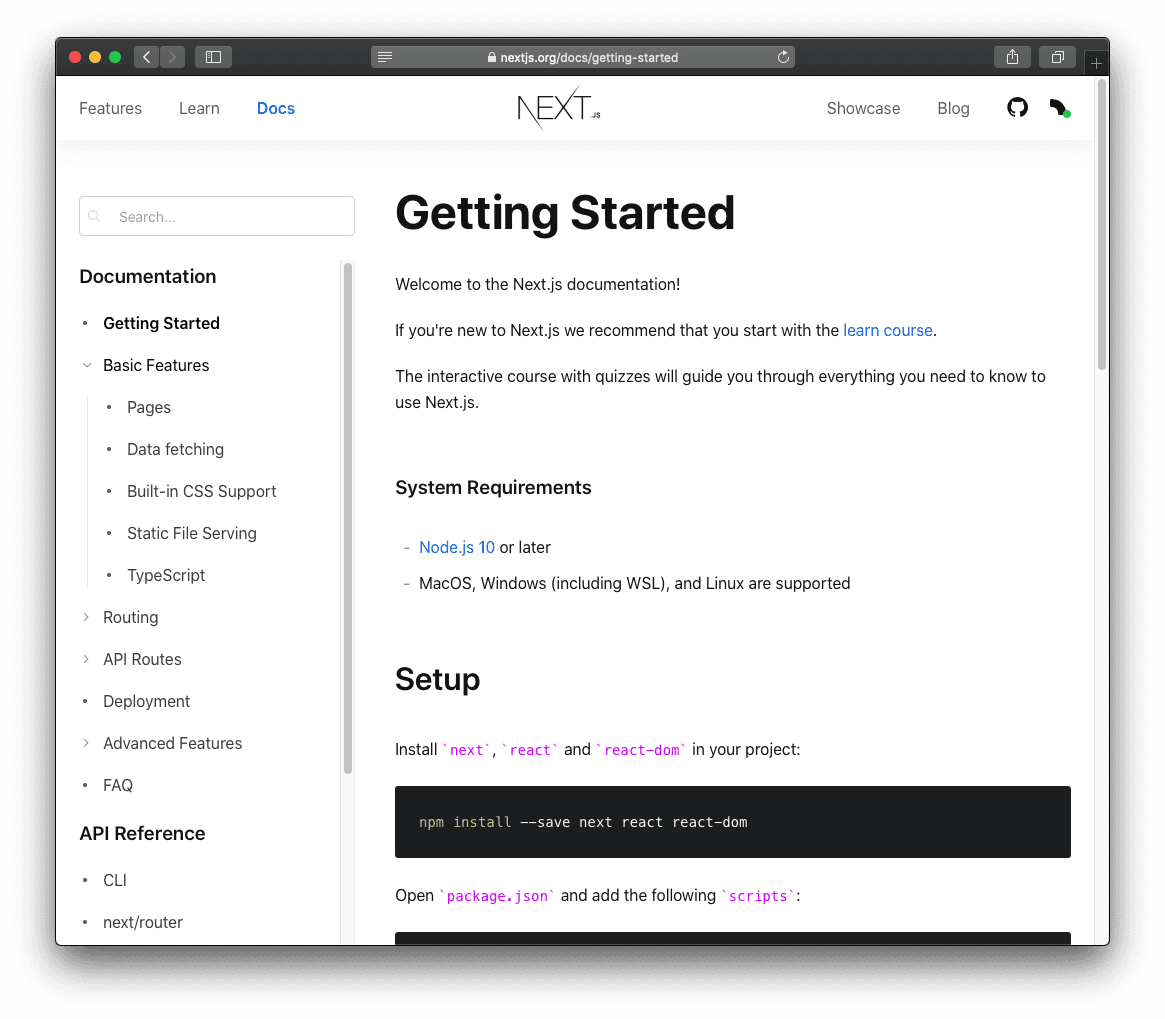1165x1019 pixels.
Task: Go back with the Safari back arrow
Action: coord(146,57)
